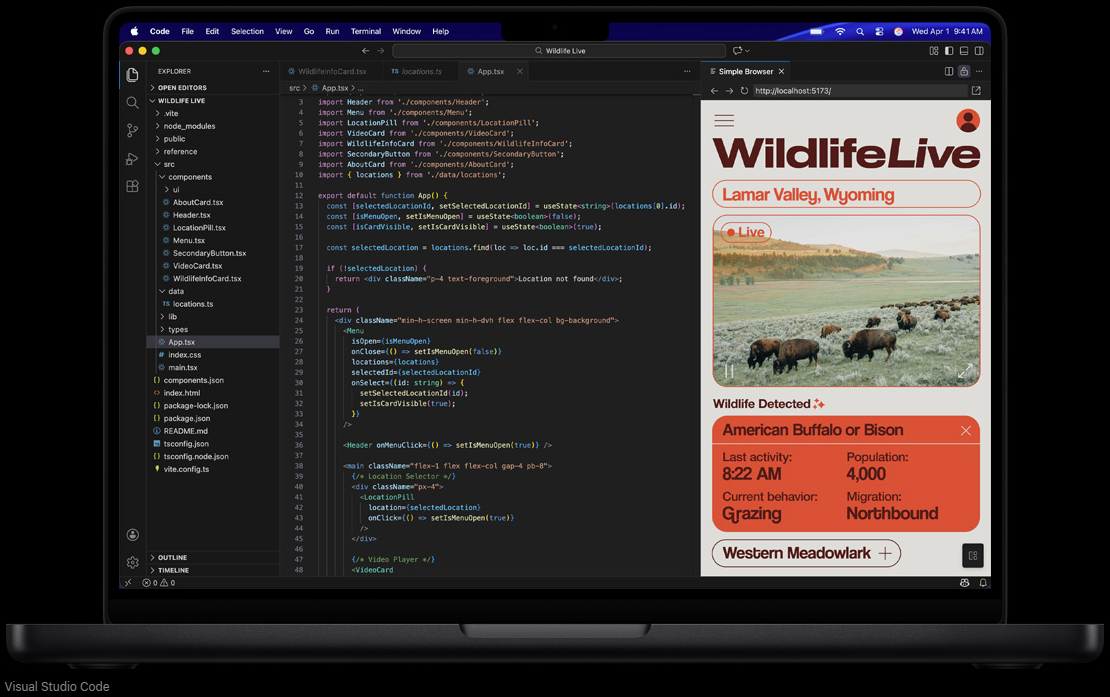Screen dimensions: 1110x697
Task: Open the Source Control view
Action: coord(132,131)
